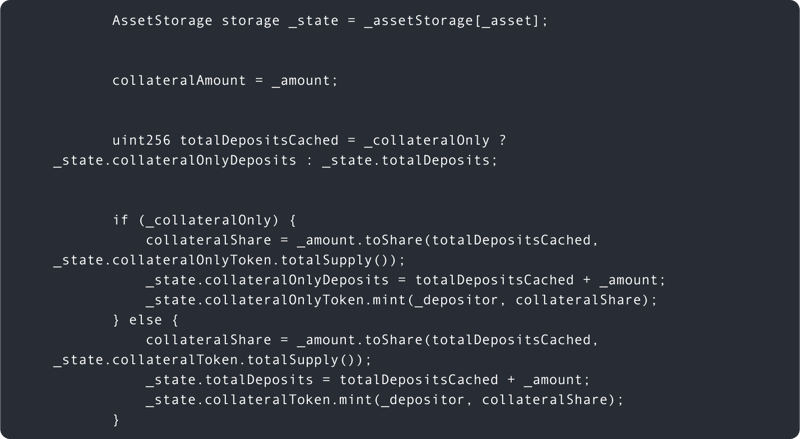Click _state.collateralOnlyDeposits in the ternary expression
This screenshot has width=800, height=439.
point(174,159)
